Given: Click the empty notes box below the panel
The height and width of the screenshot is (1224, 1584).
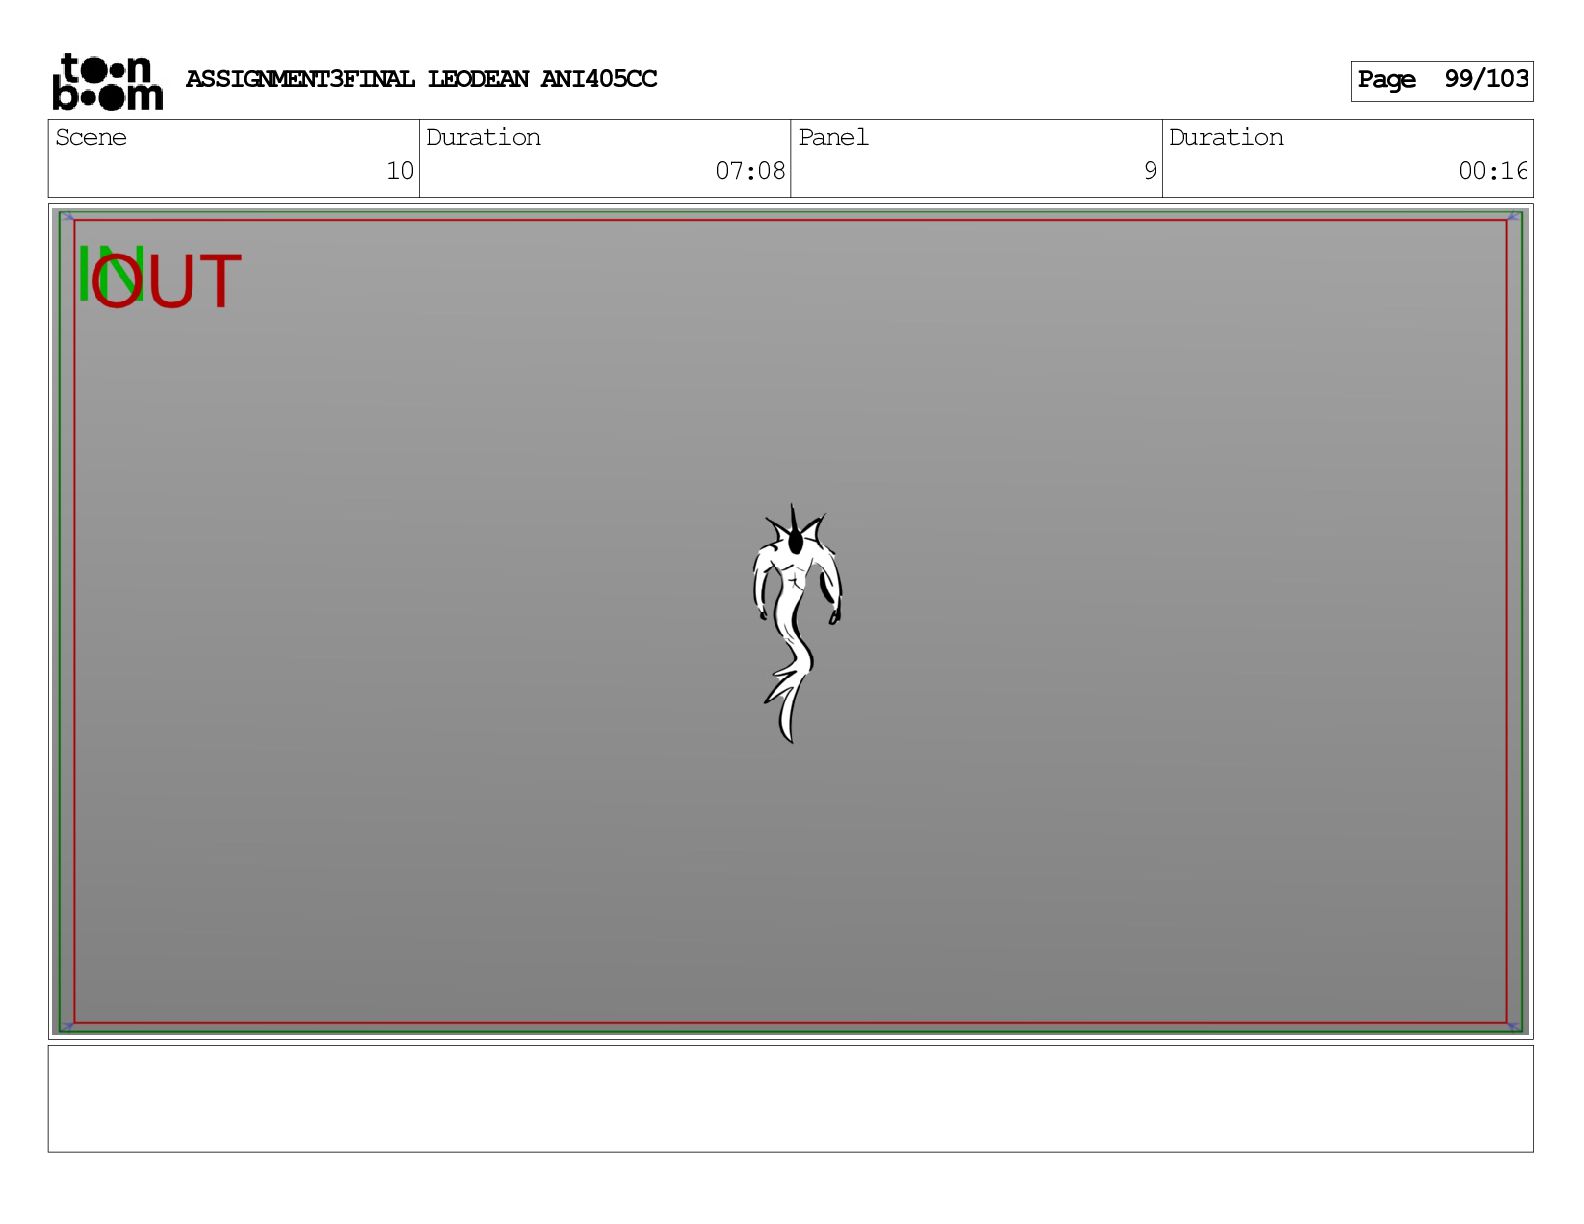Looking at the screenshot, I should pos(790,1099).
